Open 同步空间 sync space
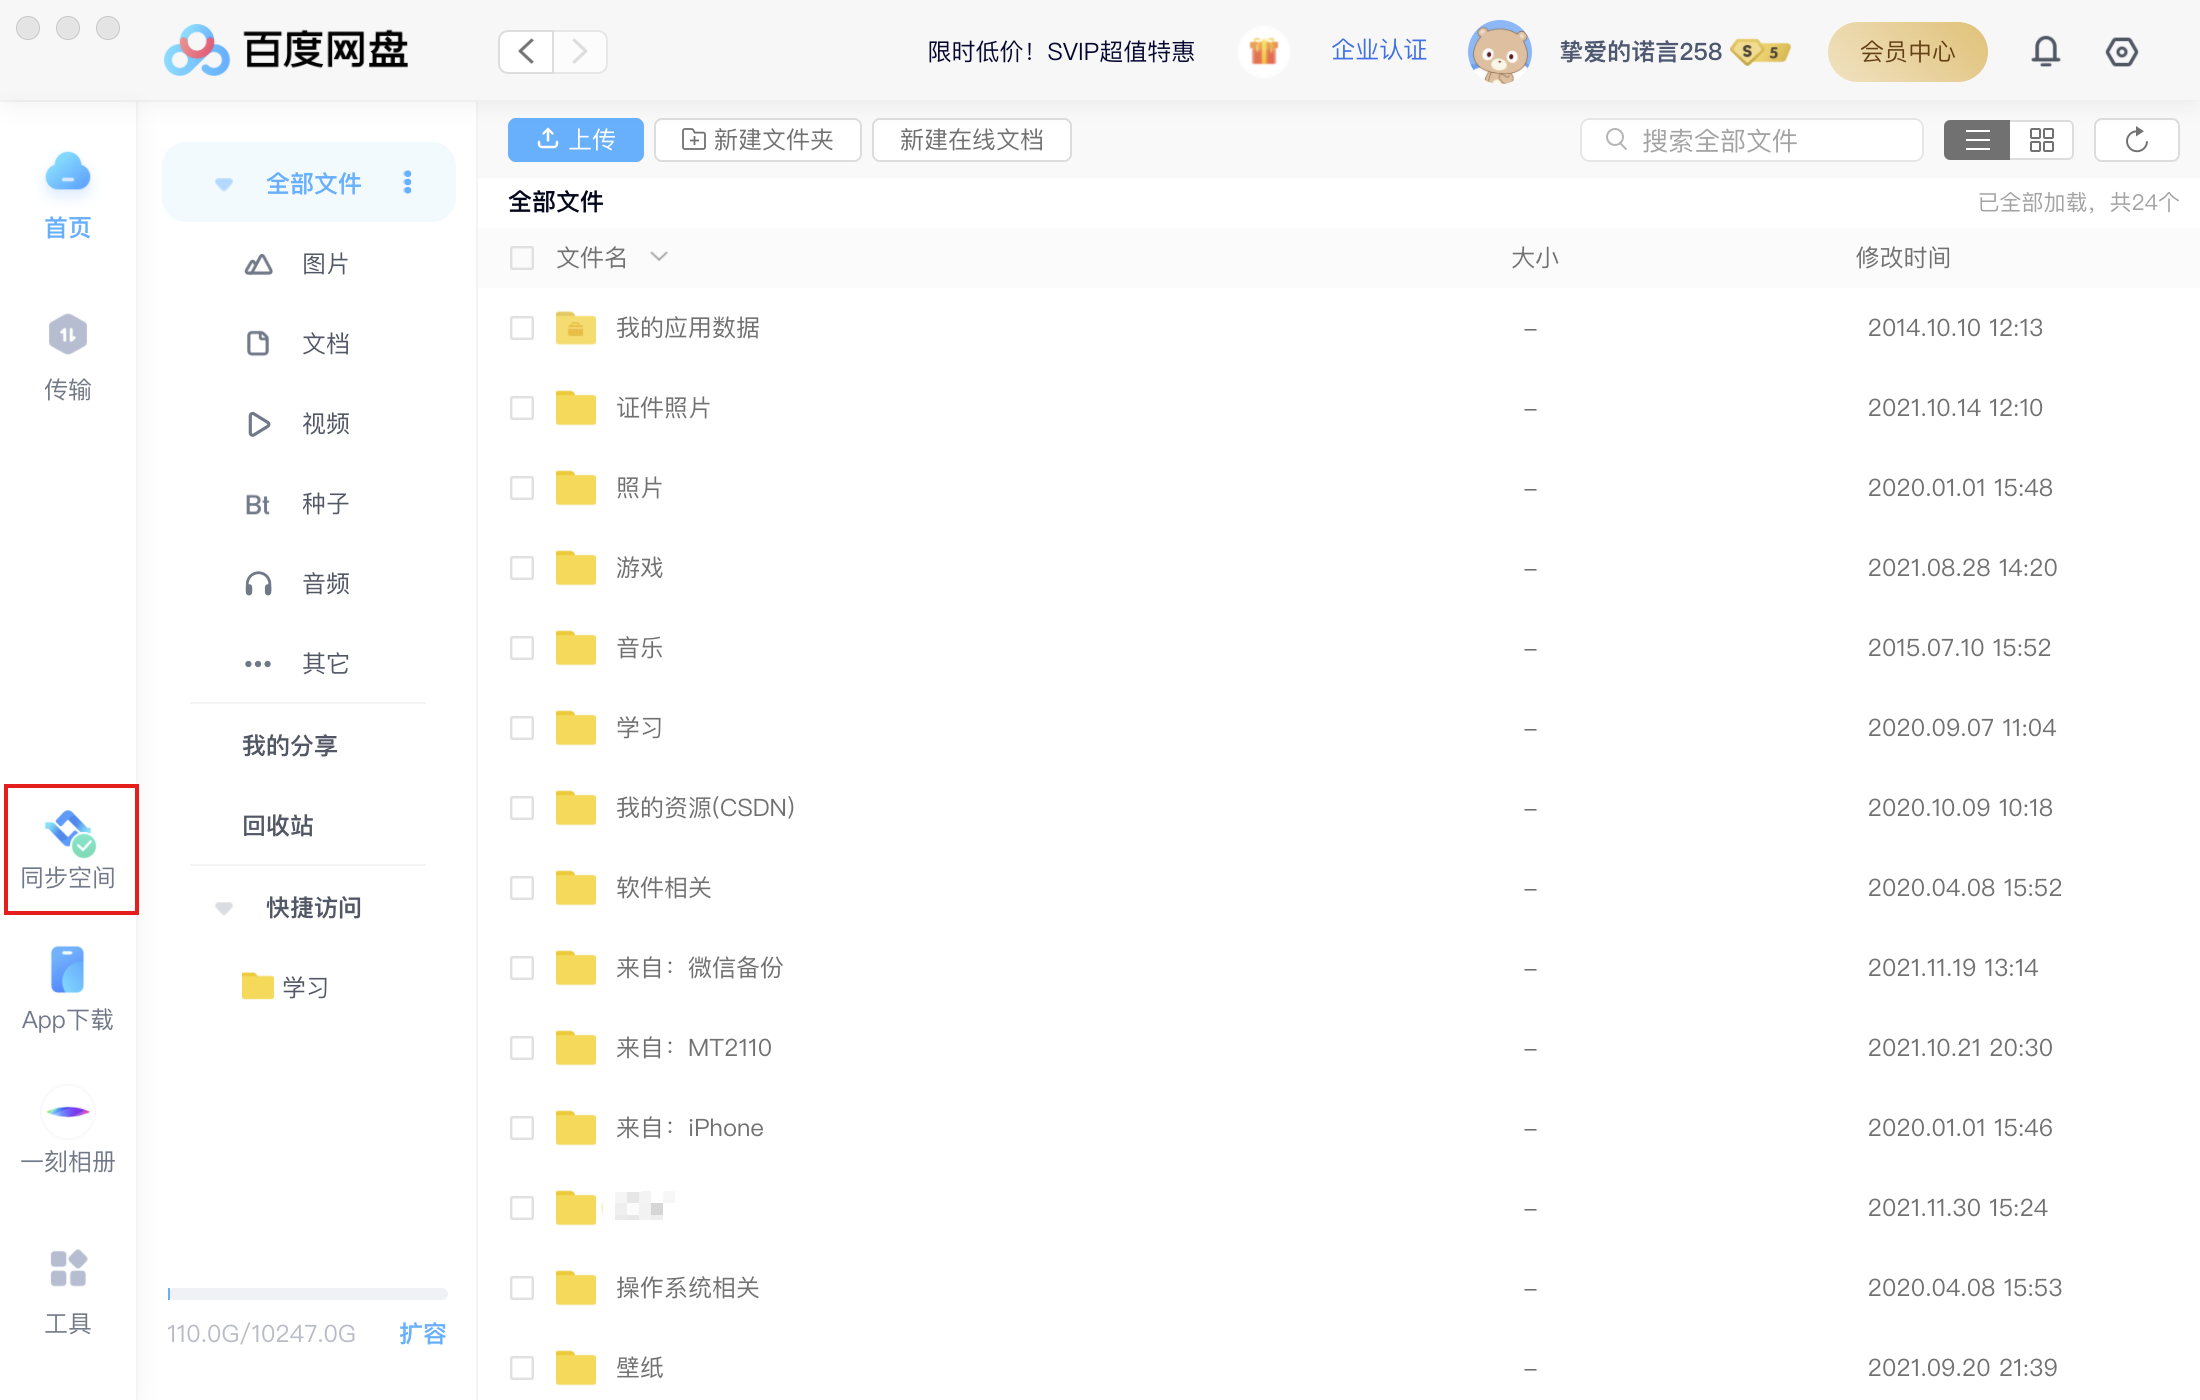The image size is (2200, 1400). [x=68, y=848]
